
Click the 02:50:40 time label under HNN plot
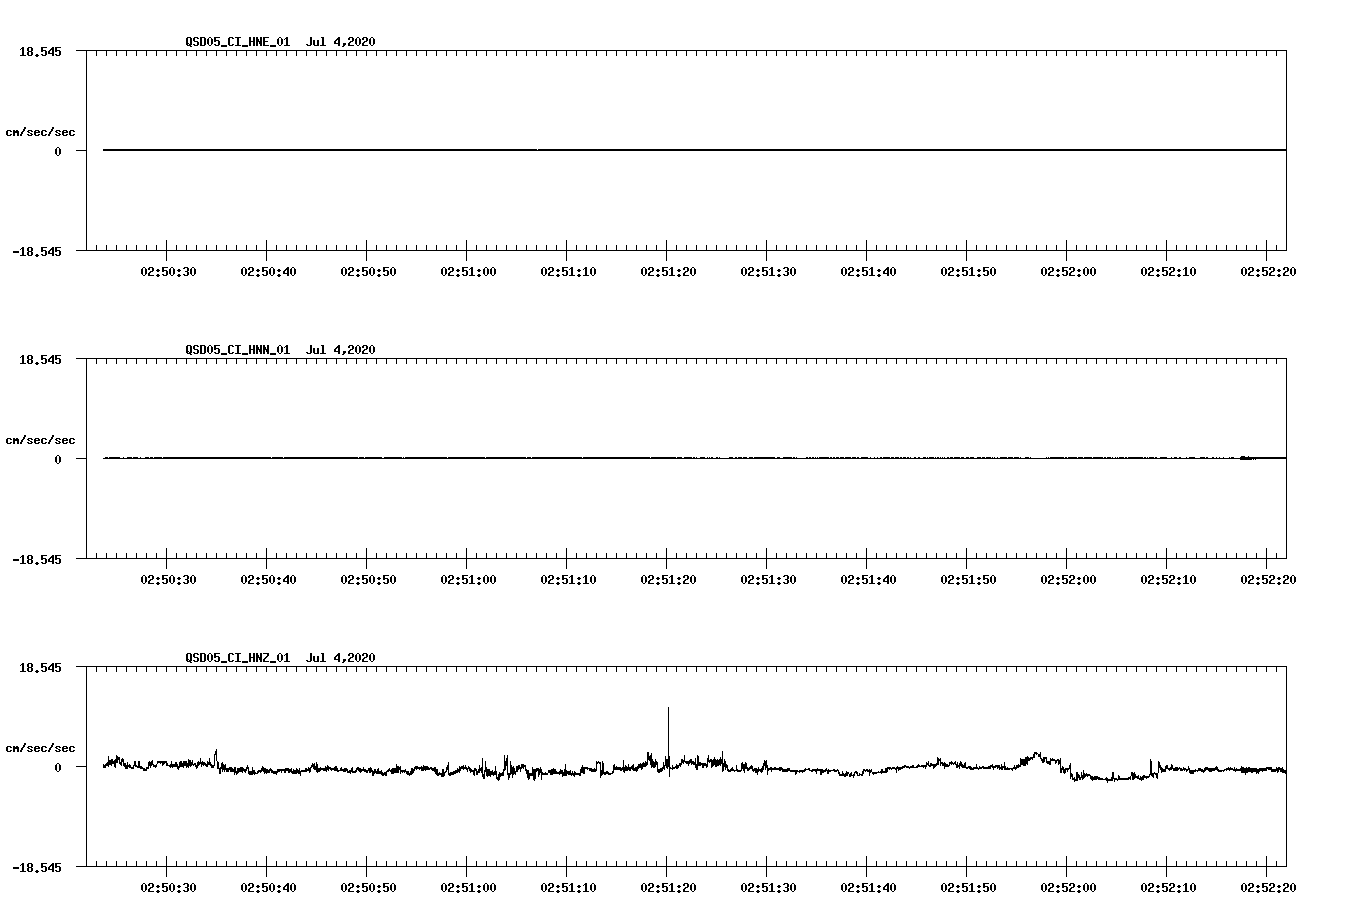coord(268,580)
